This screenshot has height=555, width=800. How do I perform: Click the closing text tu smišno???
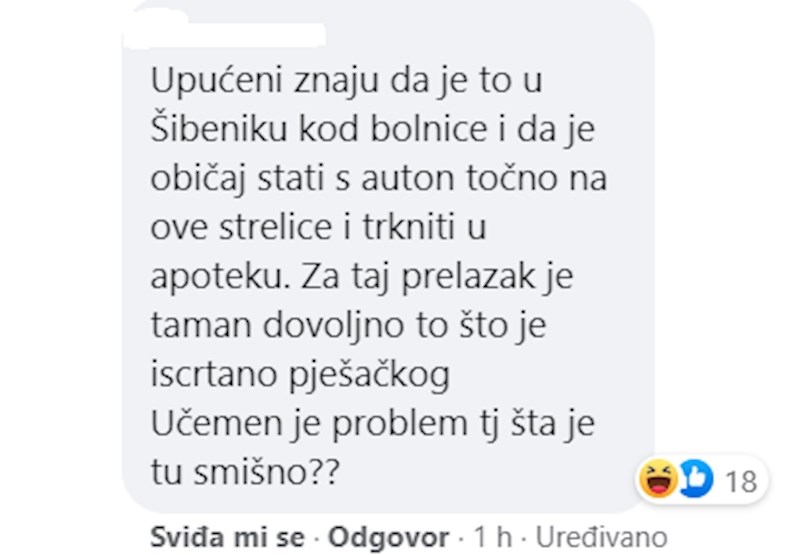245,472
